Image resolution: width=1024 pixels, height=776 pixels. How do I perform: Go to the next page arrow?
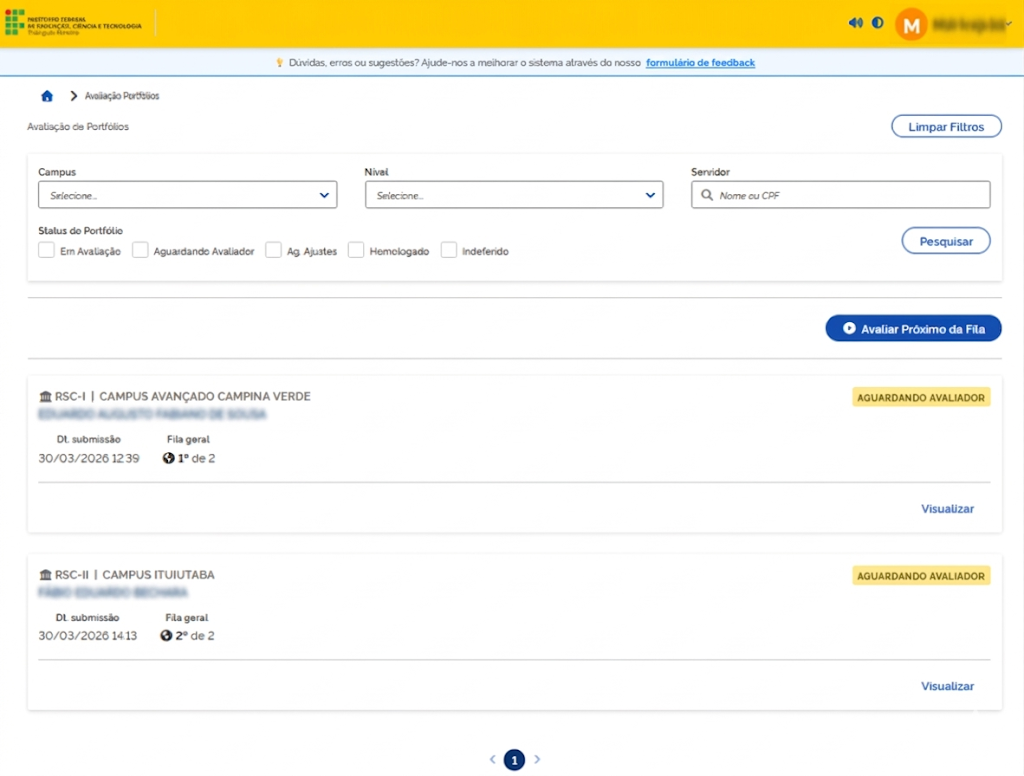(537, 760)
